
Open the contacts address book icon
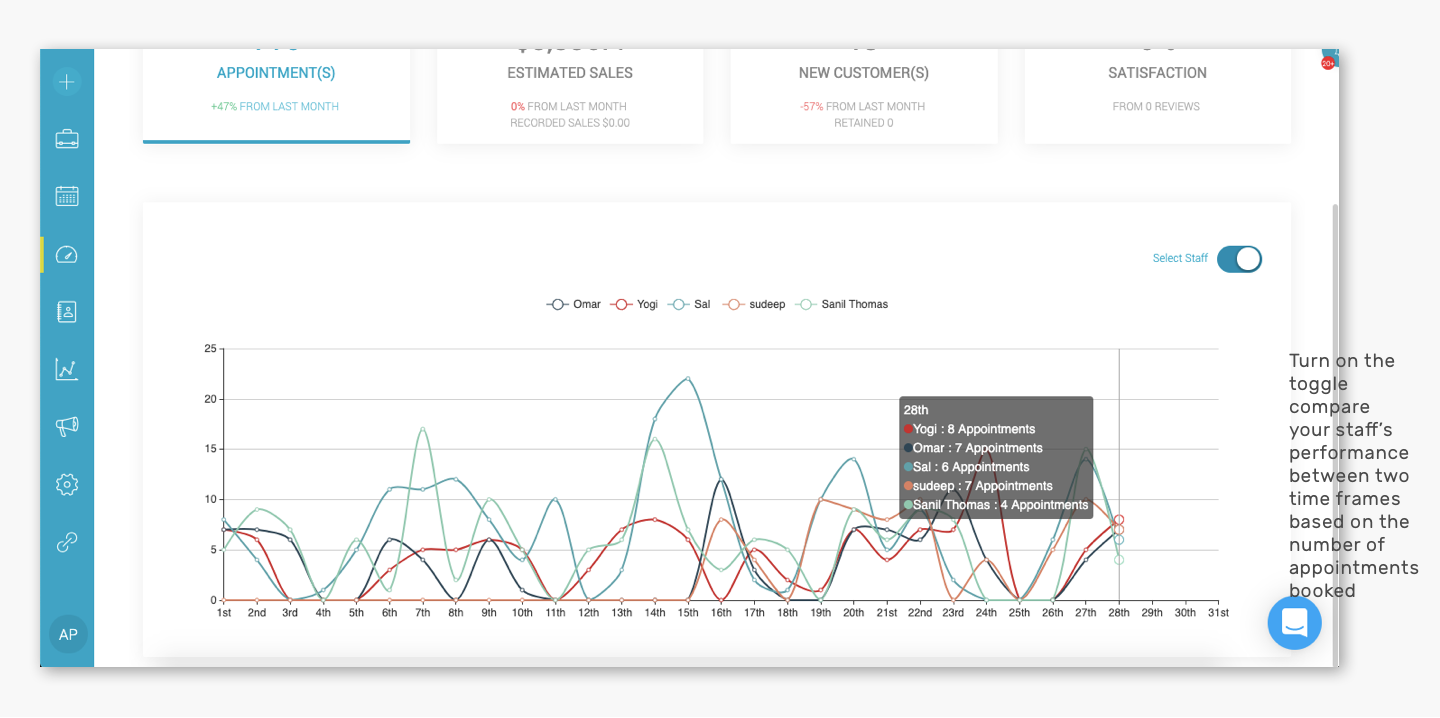(67, 312)
